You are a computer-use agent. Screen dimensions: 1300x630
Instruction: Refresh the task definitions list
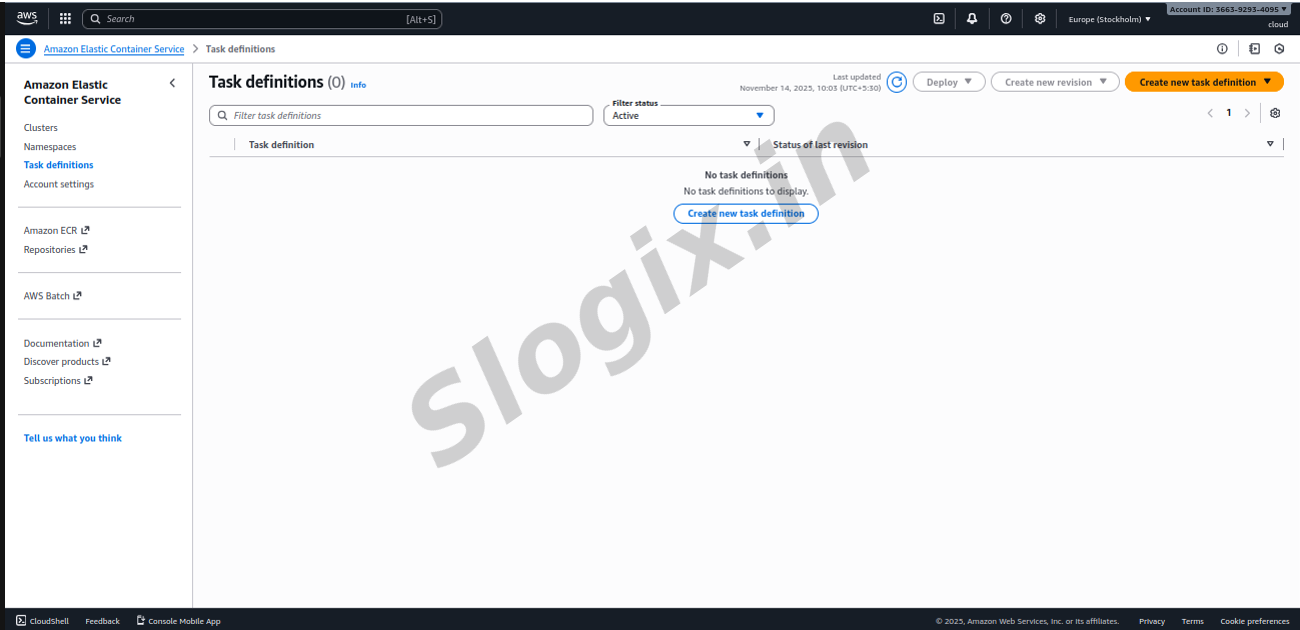click(x=897, y=82)
